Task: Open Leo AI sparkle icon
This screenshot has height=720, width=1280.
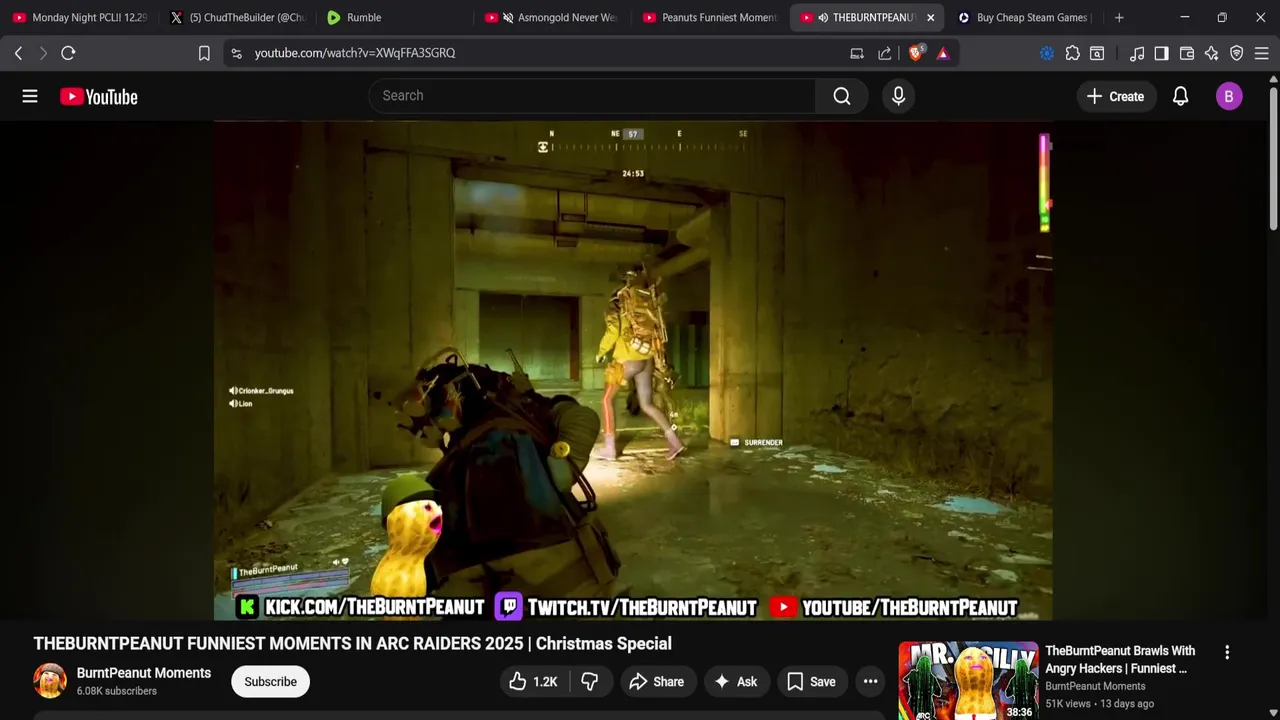Action: click(1212, 53)
